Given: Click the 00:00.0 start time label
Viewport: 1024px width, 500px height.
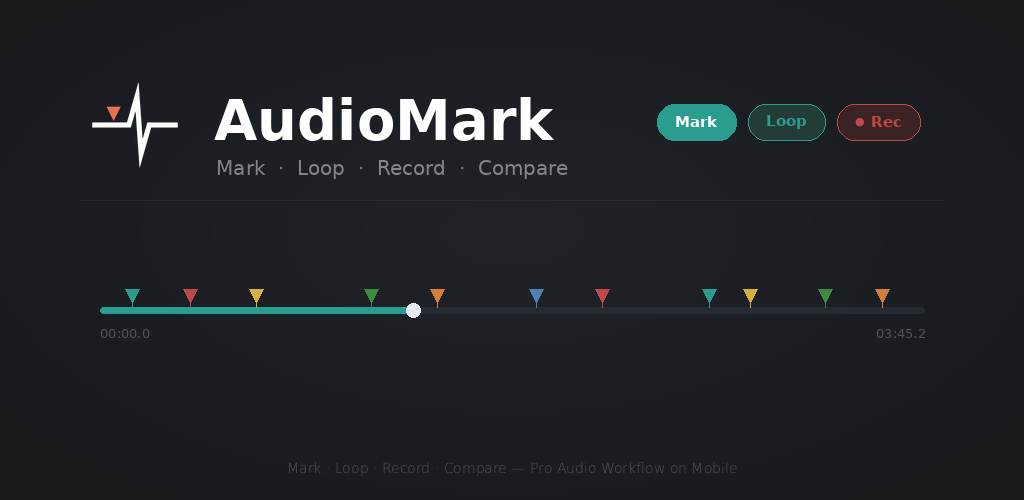Looking at the screenshot, I should coord(125,334).
